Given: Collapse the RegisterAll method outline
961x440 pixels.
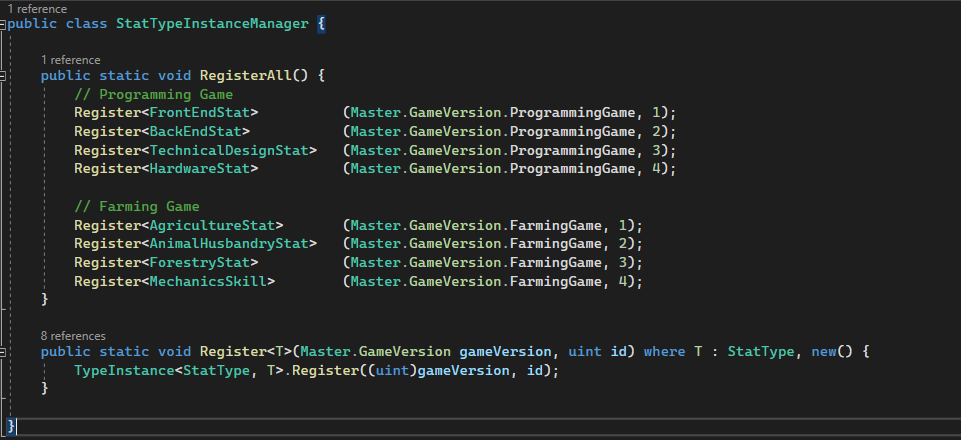Looking at the screenshot, I should pos(3,76).
